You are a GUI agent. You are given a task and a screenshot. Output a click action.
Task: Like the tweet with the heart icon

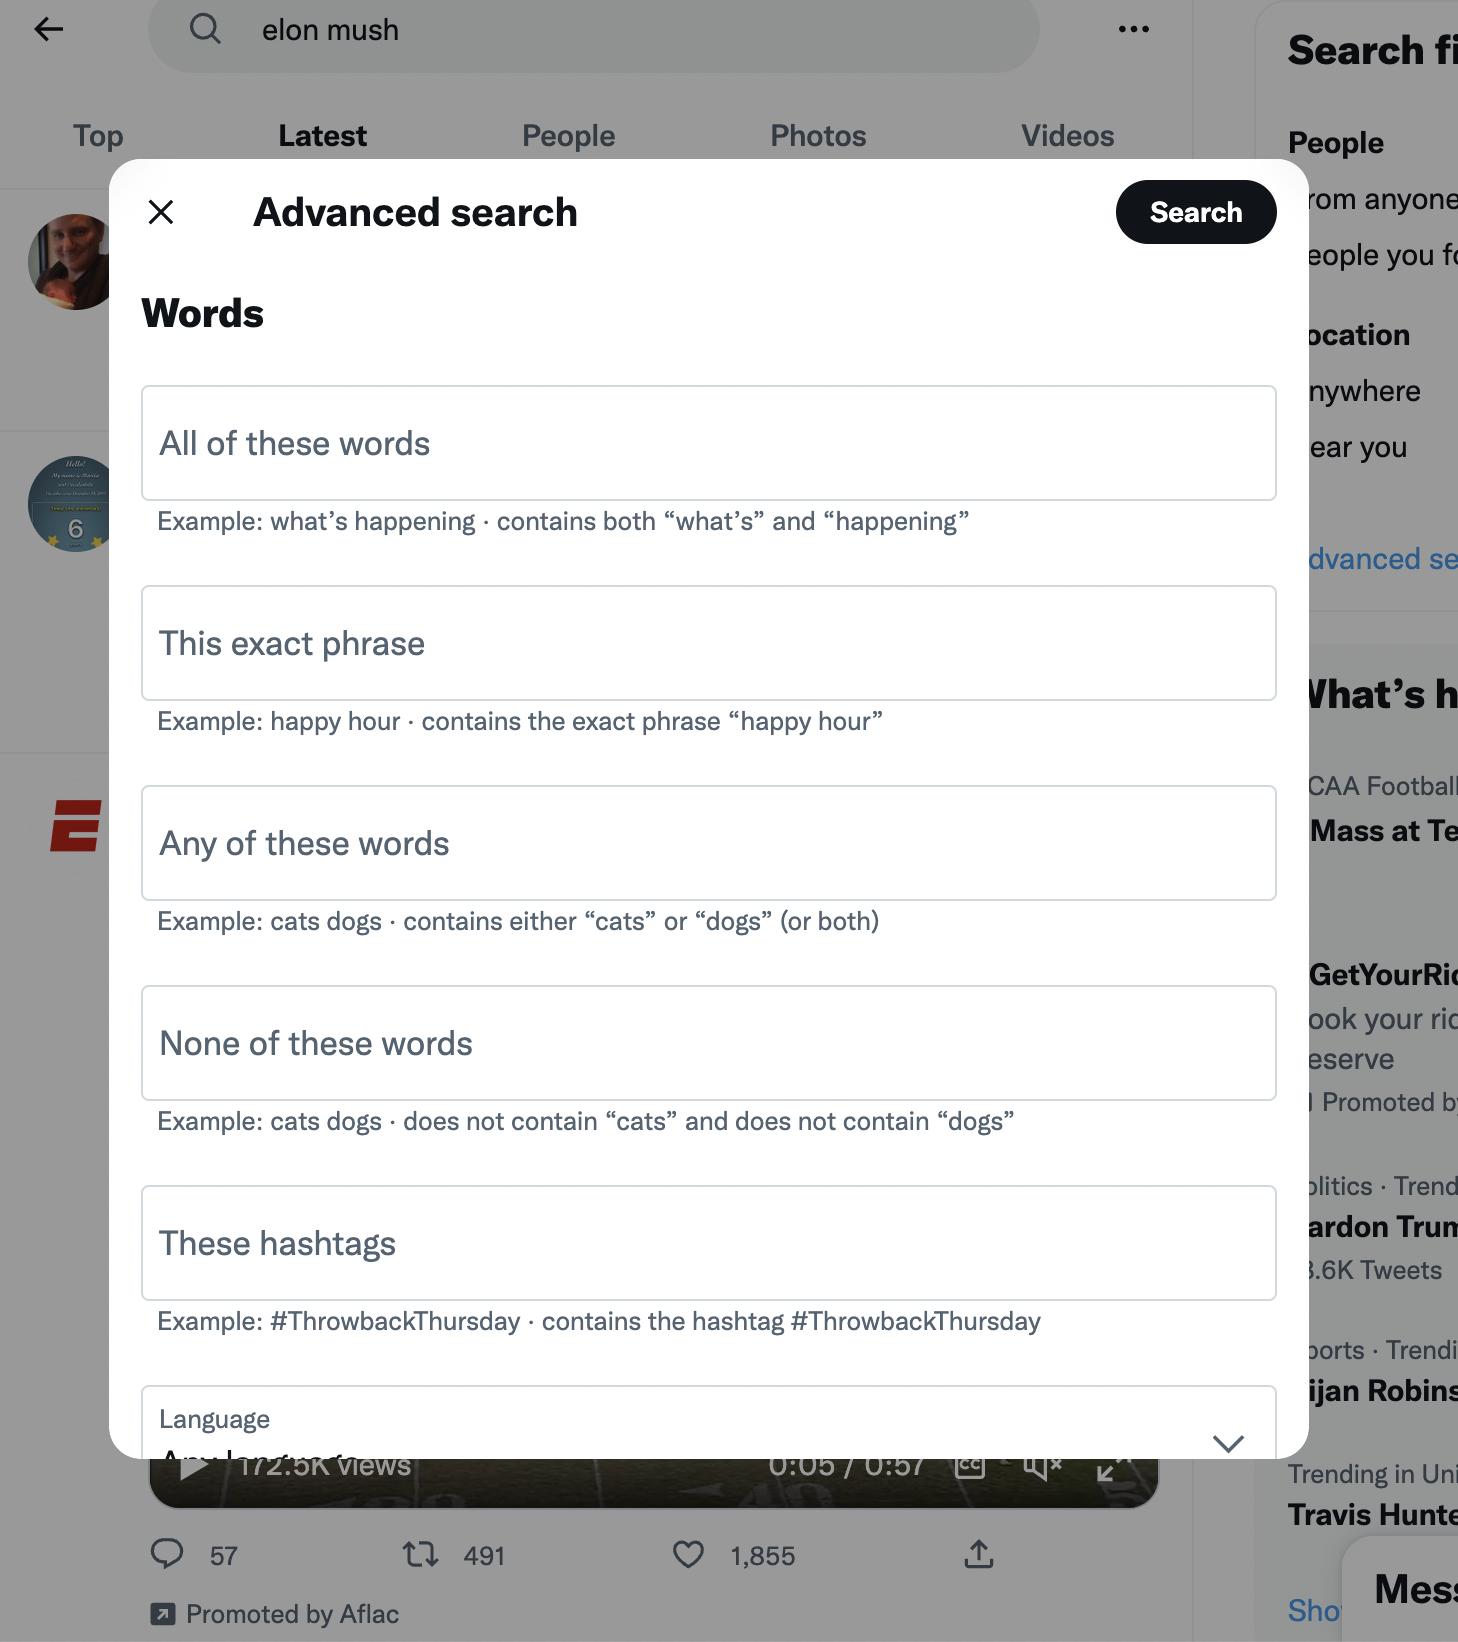[688, 1554]
